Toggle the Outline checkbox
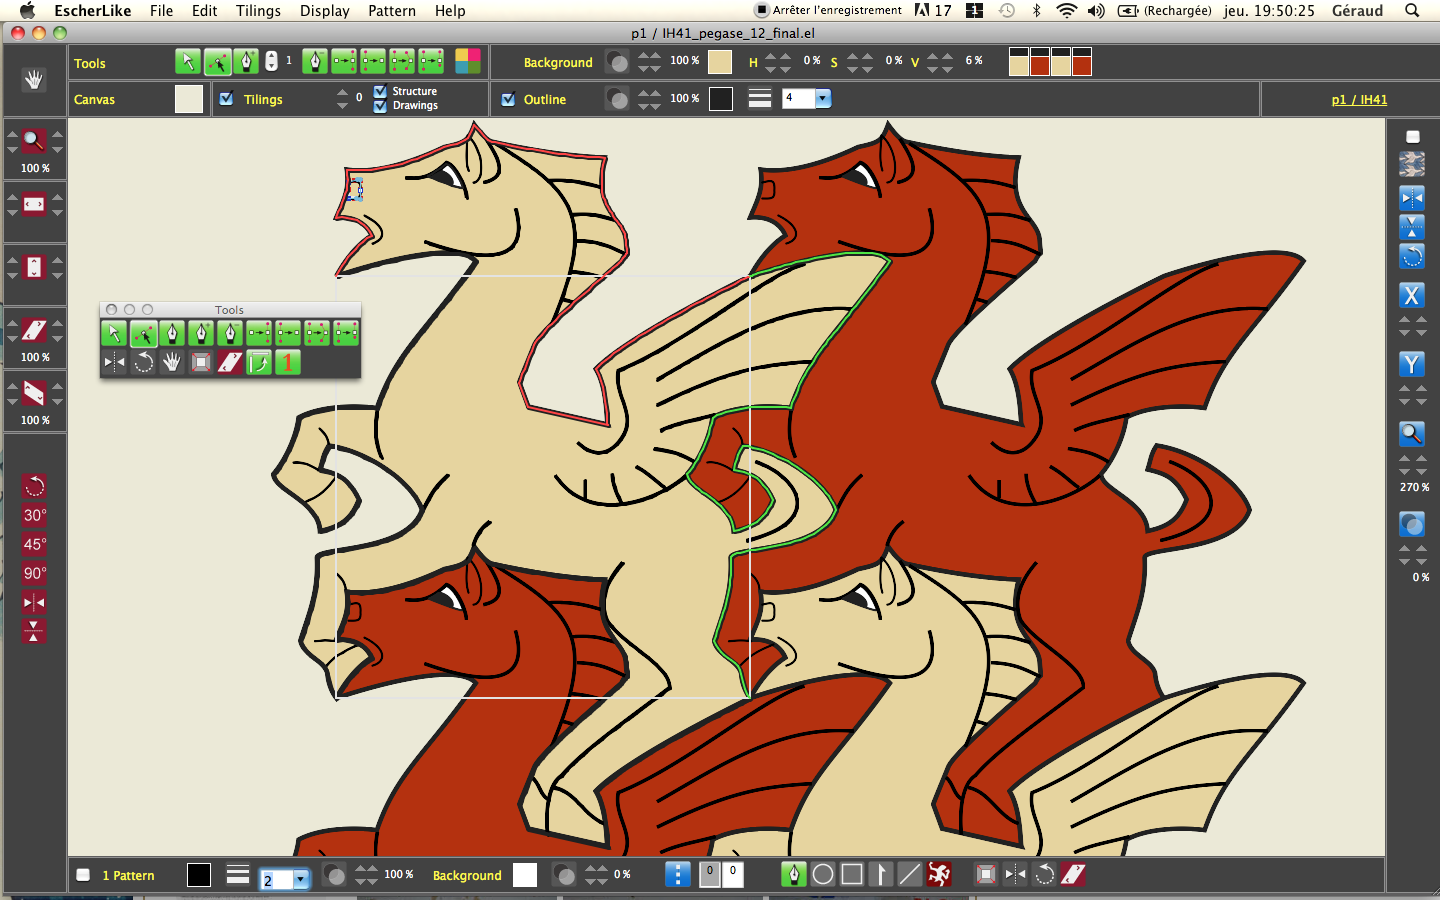1440x900 pixels. pos(508,99)
